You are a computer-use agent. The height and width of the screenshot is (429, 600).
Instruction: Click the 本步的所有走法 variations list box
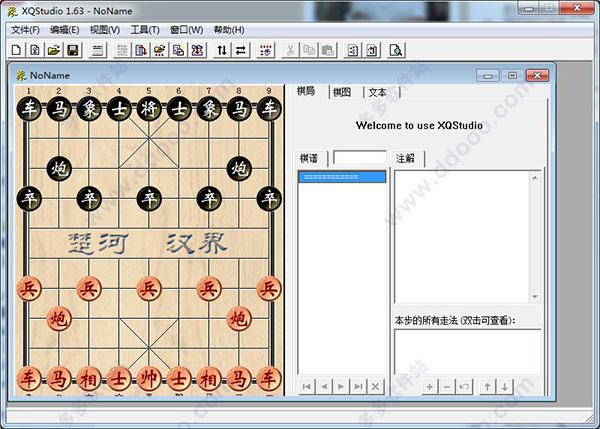point(468,352)
